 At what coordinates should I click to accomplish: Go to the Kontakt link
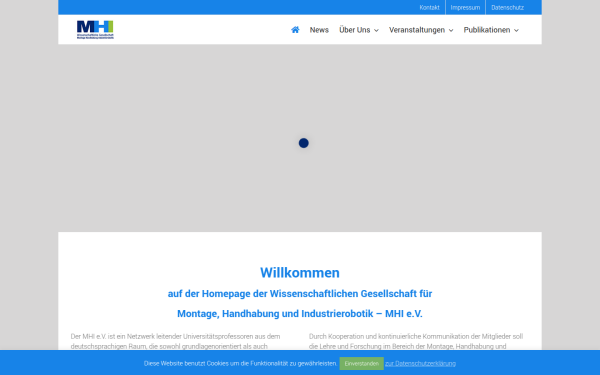pyautogui.click(x=429, y=7)
